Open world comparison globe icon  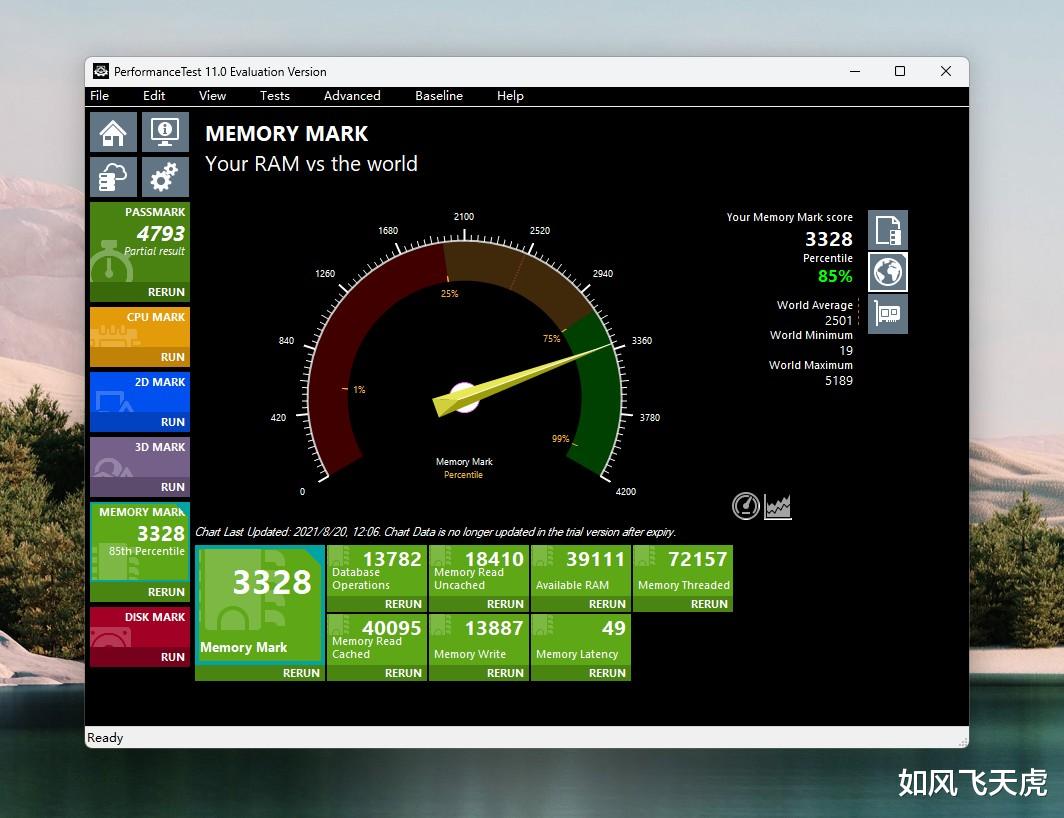tap(888, 272)
